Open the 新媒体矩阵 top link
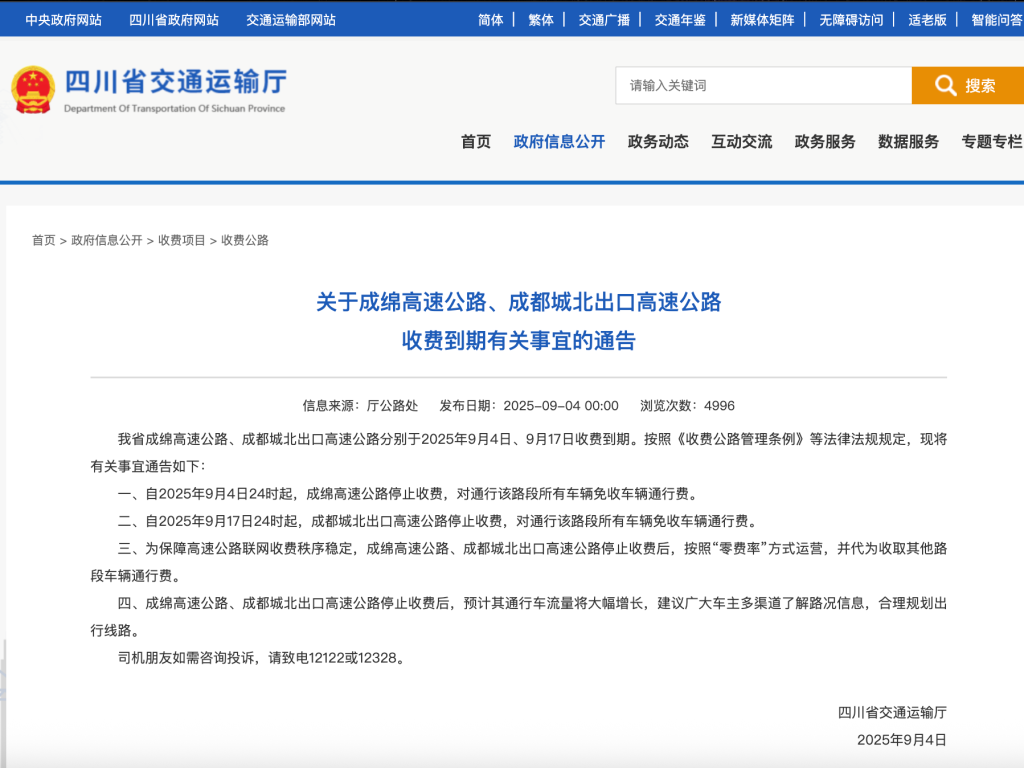The width and height of the screenshot is (1024, 768). point(763,20)
